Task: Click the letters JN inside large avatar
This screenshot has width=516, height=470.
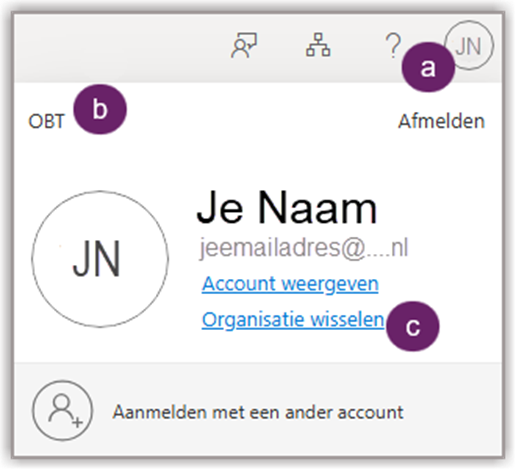Action: (97, 259)
